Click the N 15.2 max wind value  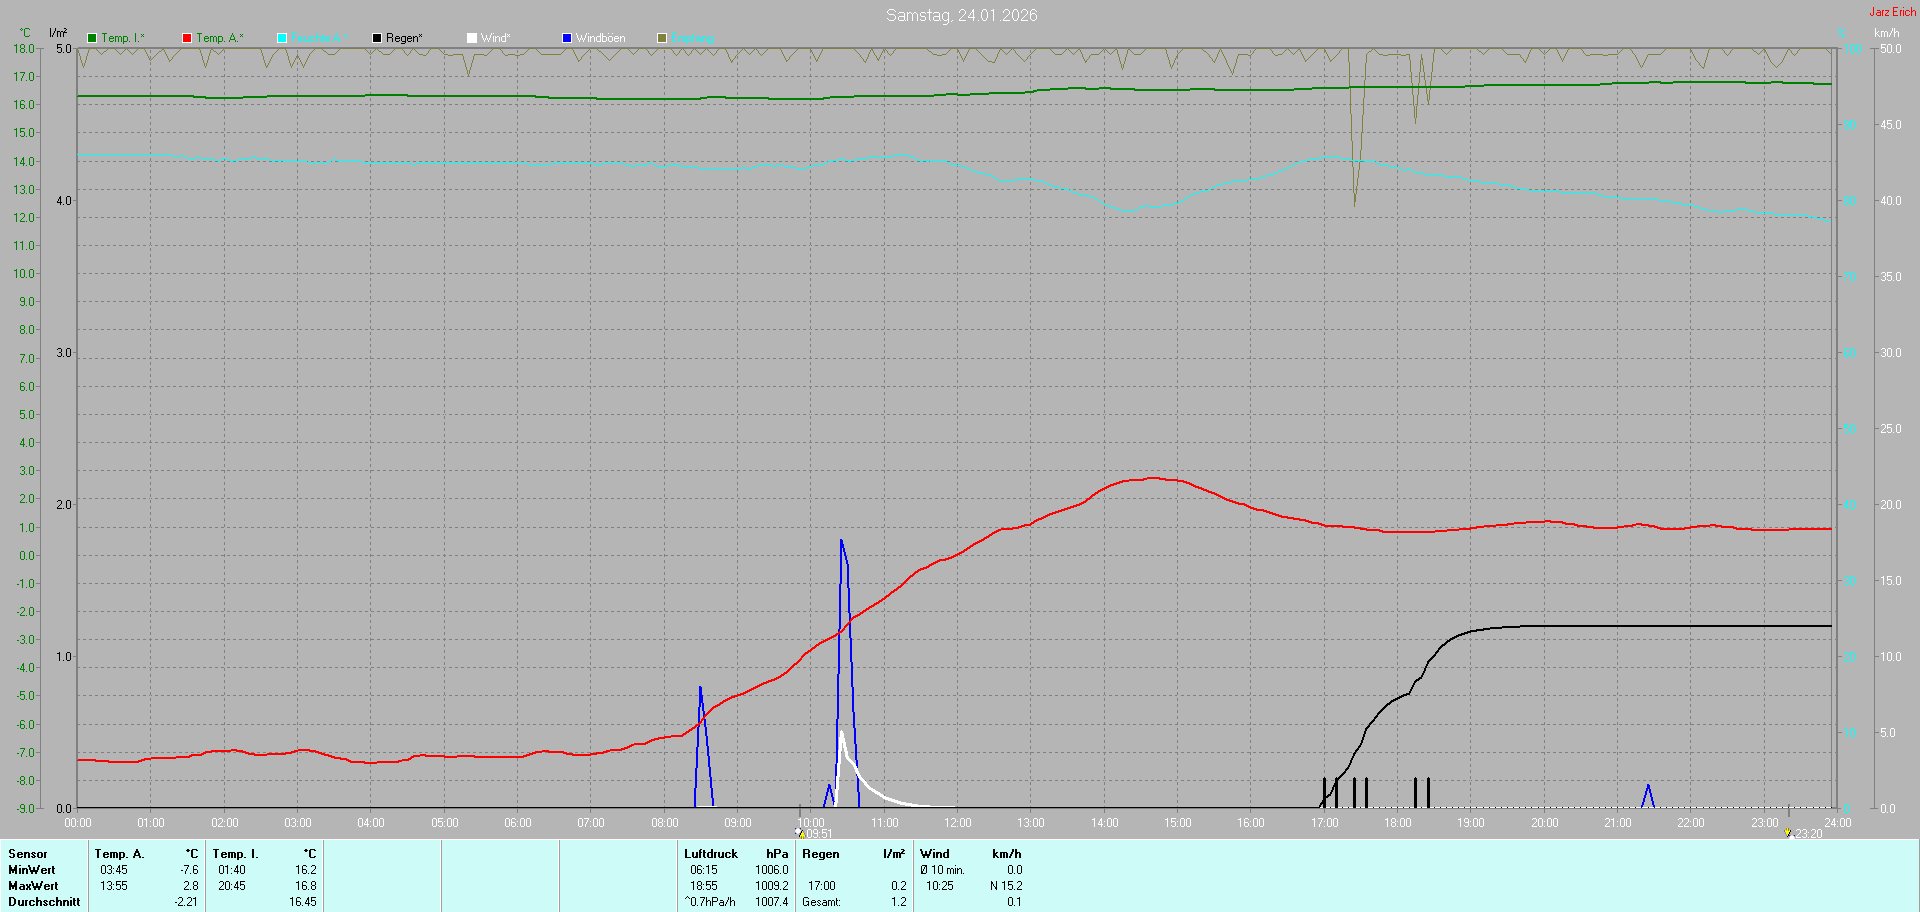click(x=1006, y=886)
